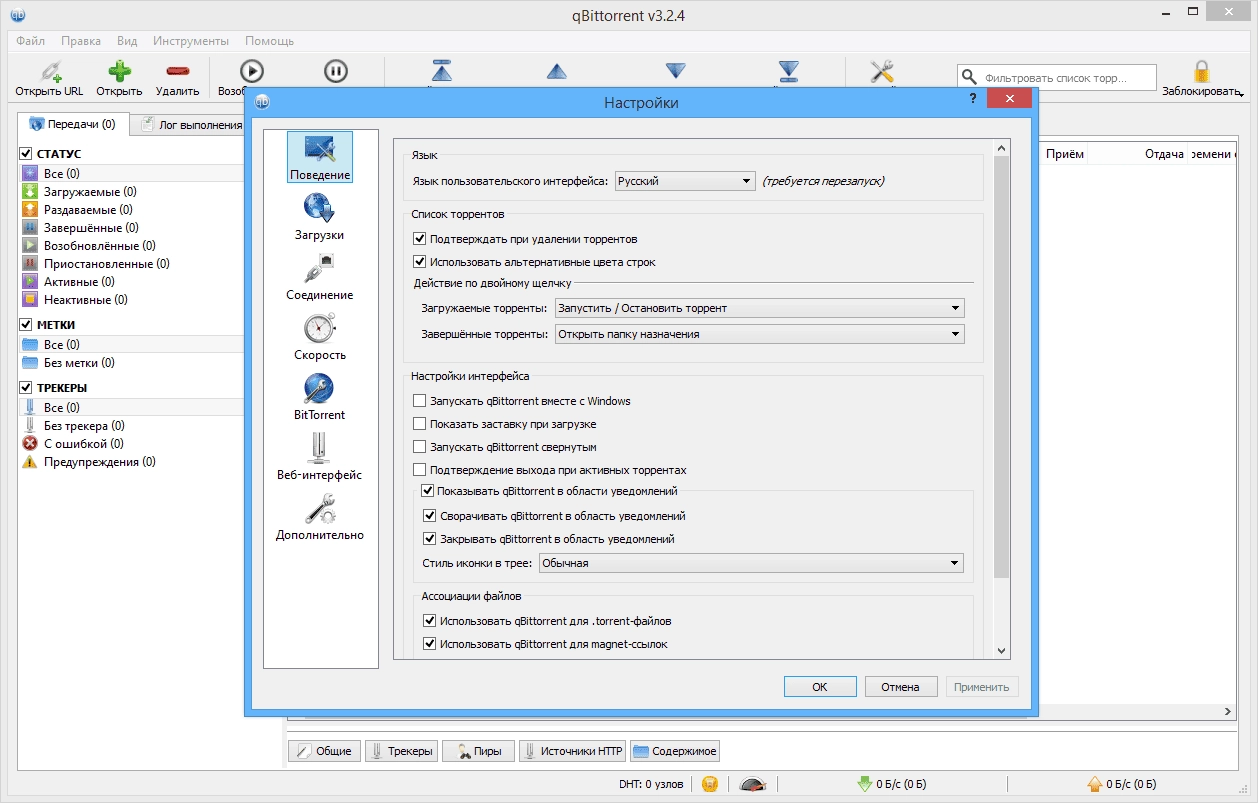The width and height of the screenshot is (1258, 803).
Task: Toggle Использовать альтернативные цвета строк checkbox
Action: tap(419, 262)
